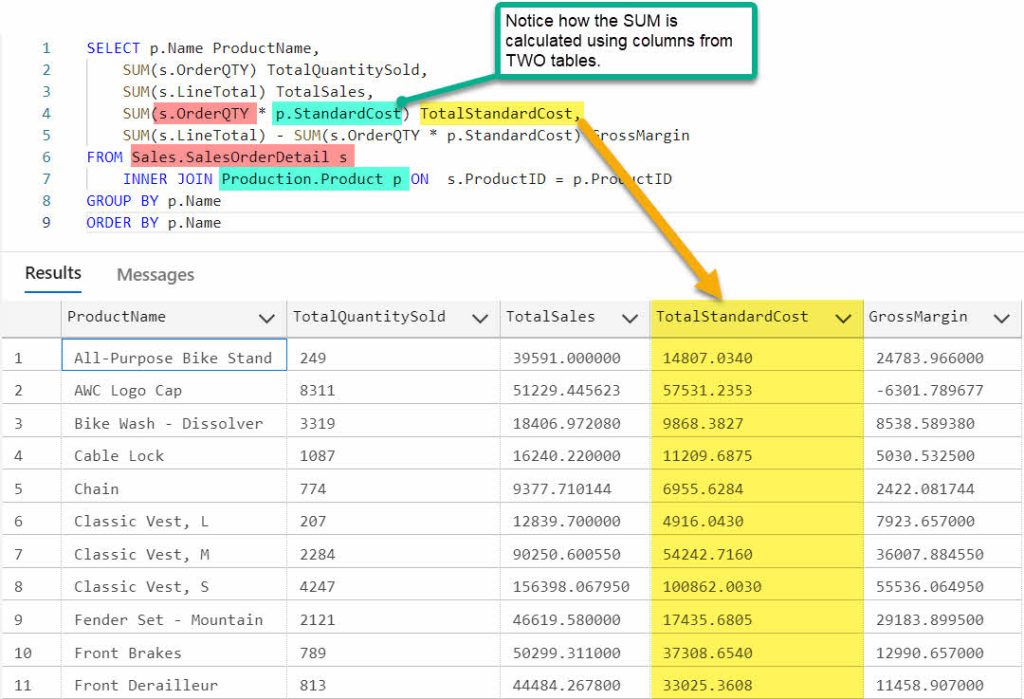The image size is (1024, 699).
Task: Click TotalSales value 51229.445623
Action: [x=566, y=391]
